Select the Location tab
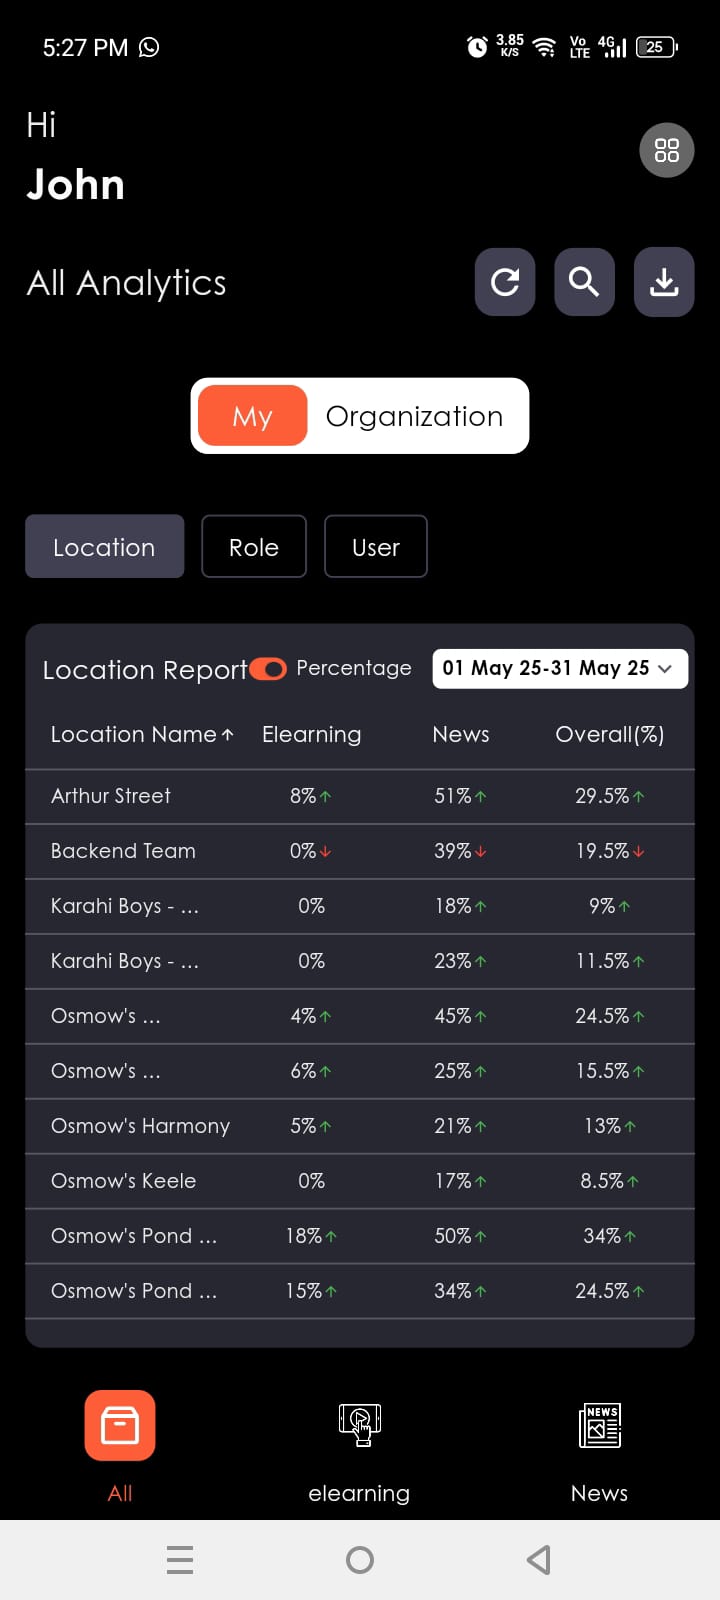 (x=104, y=547)
